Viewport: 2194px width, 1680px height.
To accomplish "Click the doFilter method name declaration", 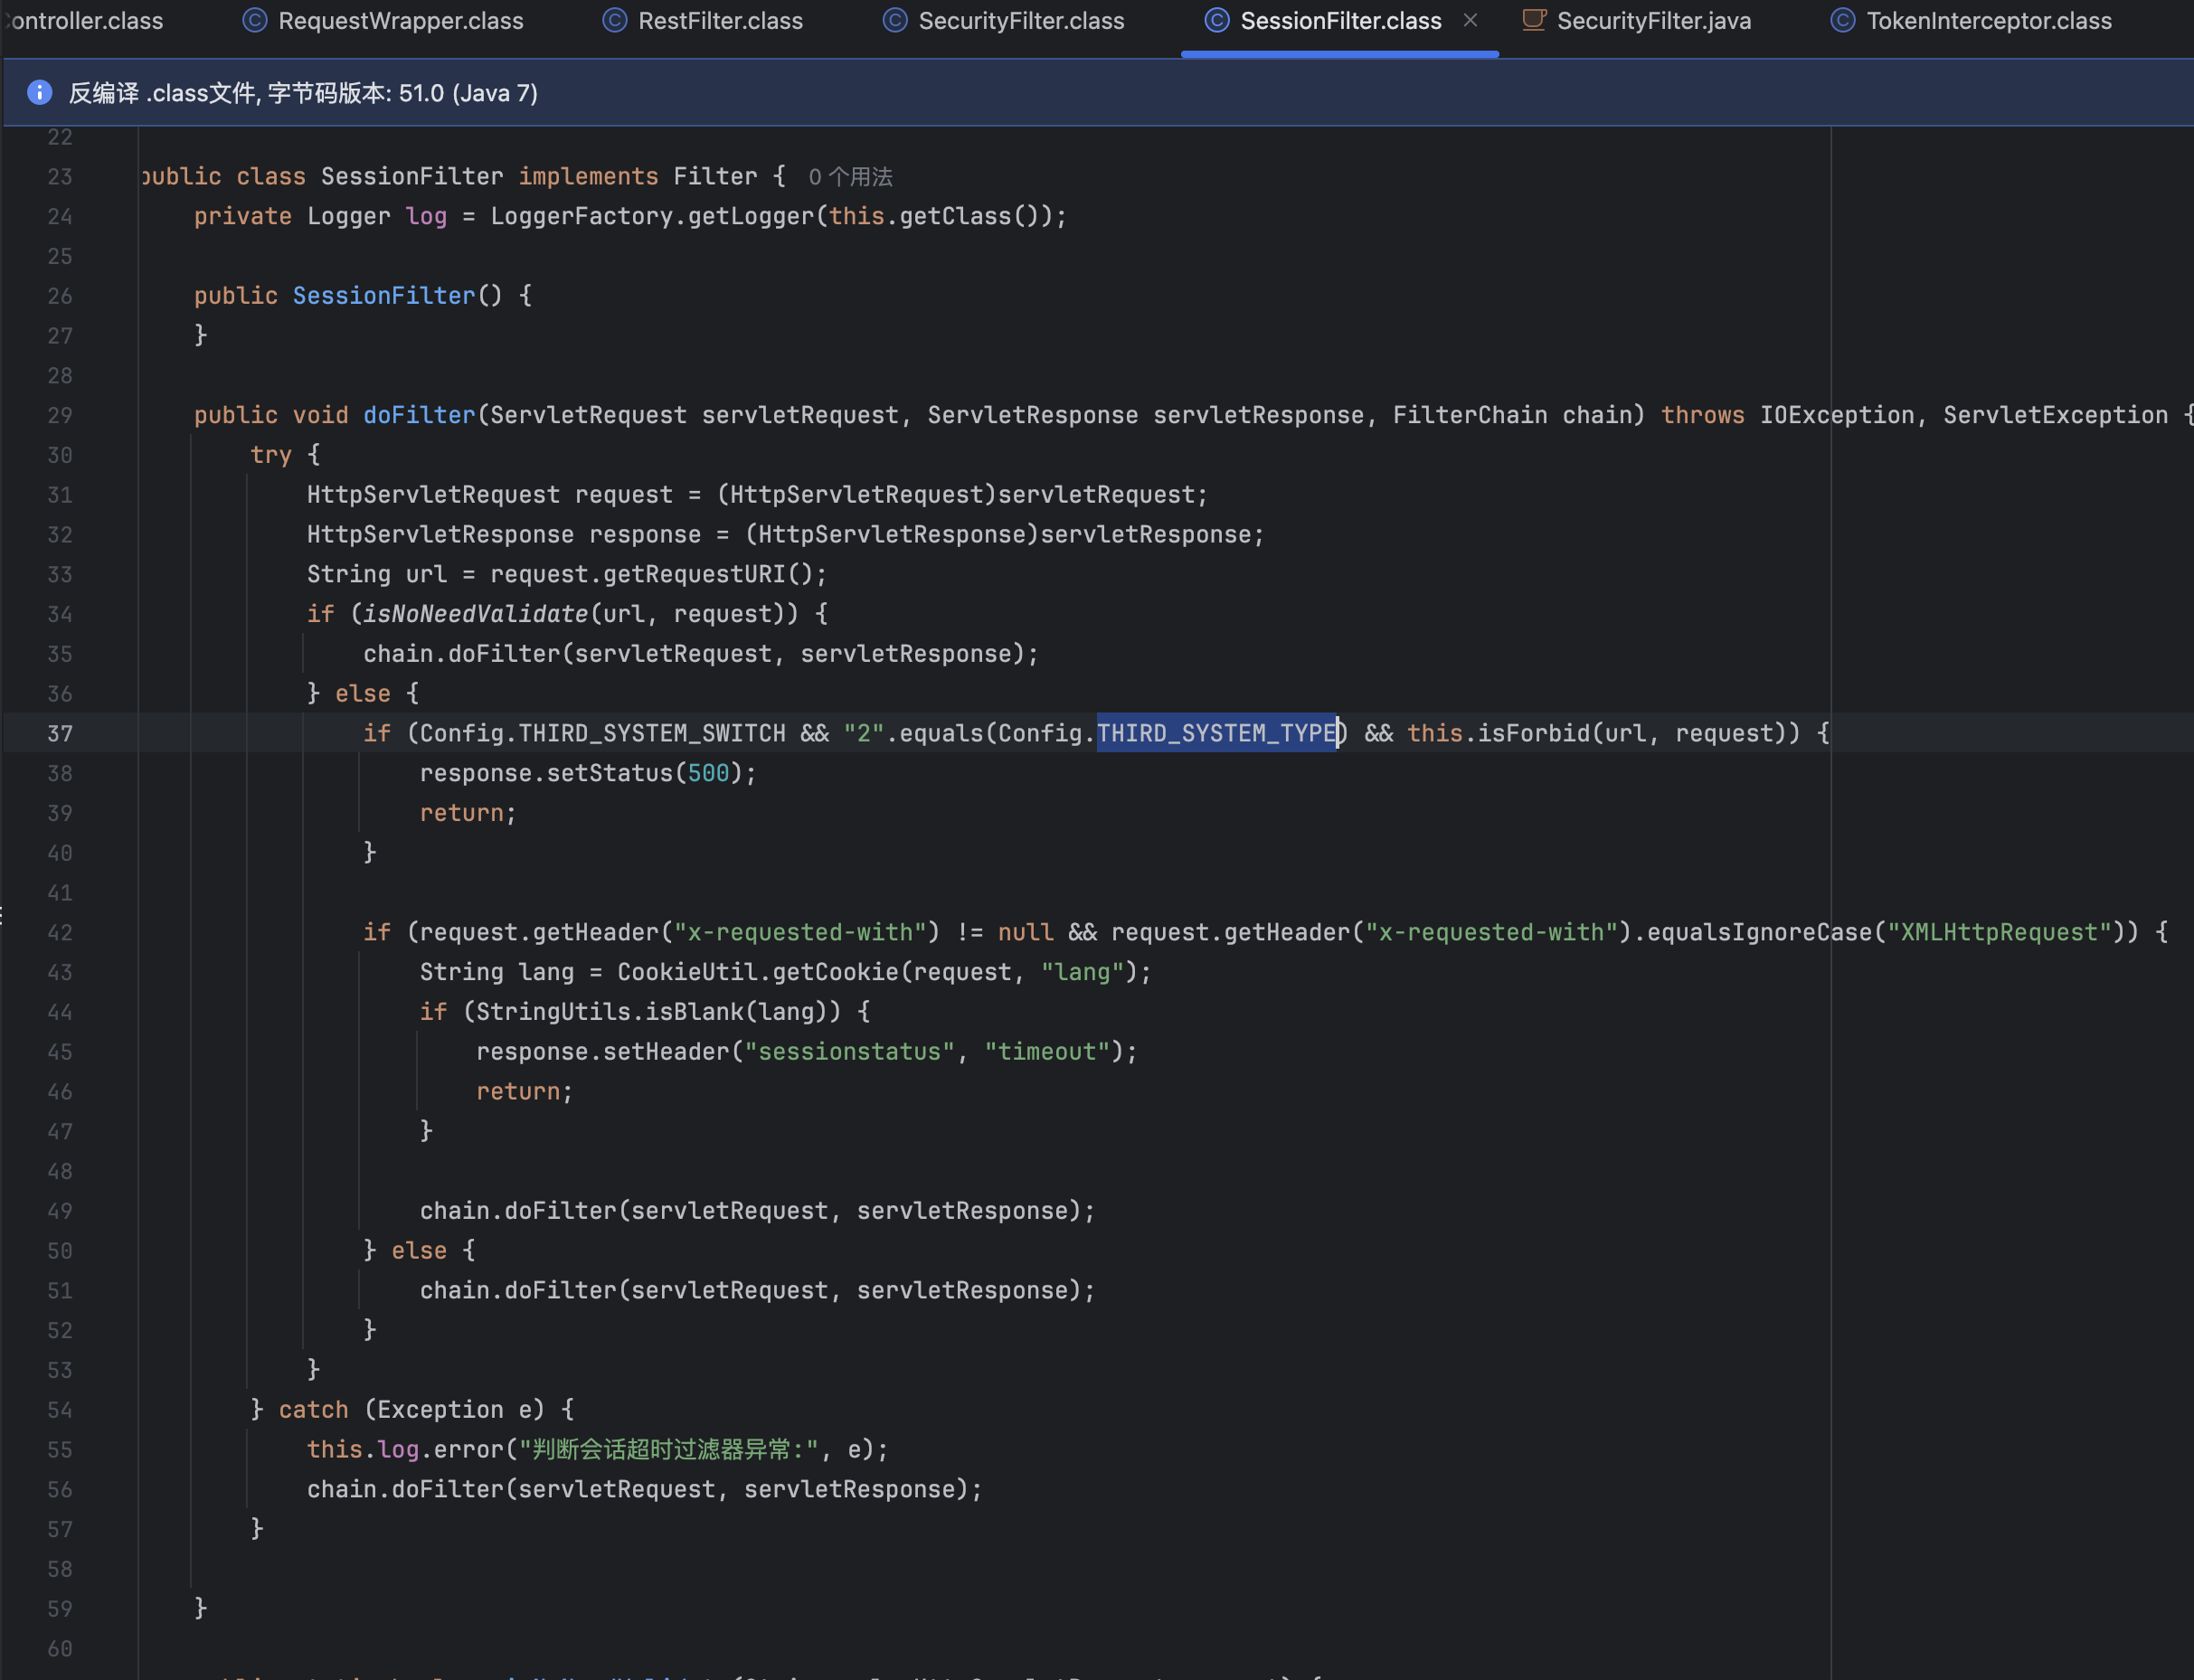I will pyautogui.click(x=419, y=415).
